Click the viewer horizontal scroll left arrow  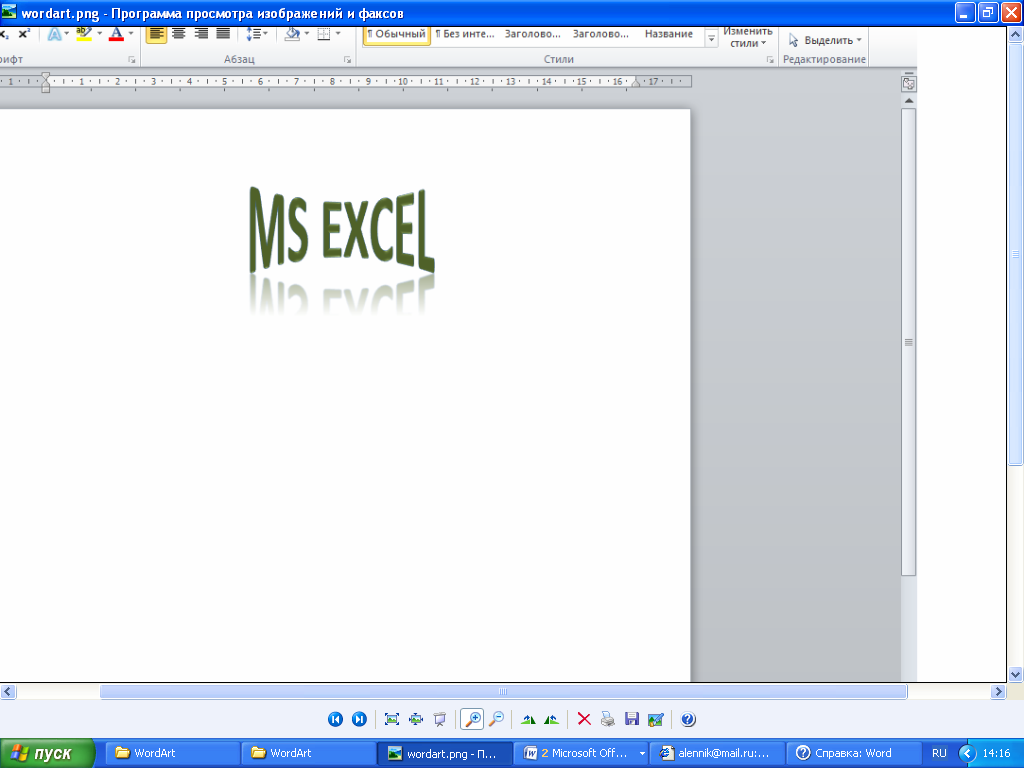coord(8,692)
